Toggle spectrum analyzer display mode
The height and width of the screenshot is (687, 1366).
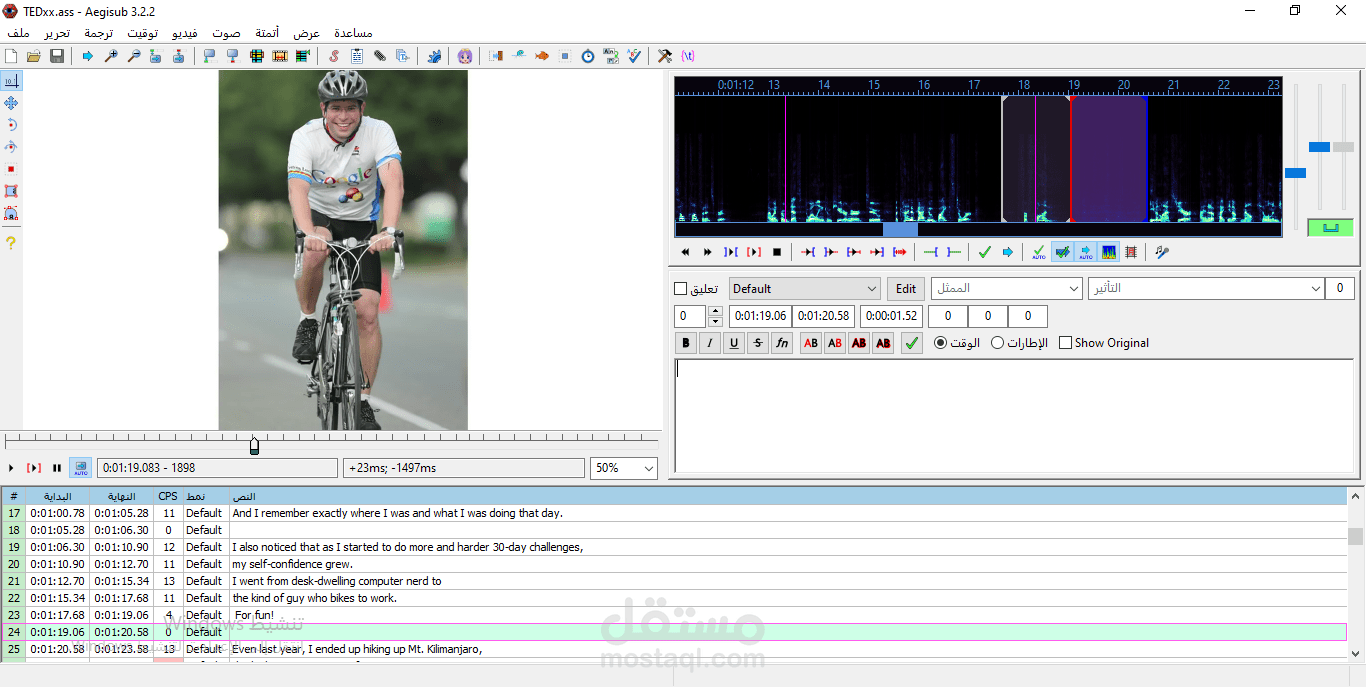coord(1108,252)
